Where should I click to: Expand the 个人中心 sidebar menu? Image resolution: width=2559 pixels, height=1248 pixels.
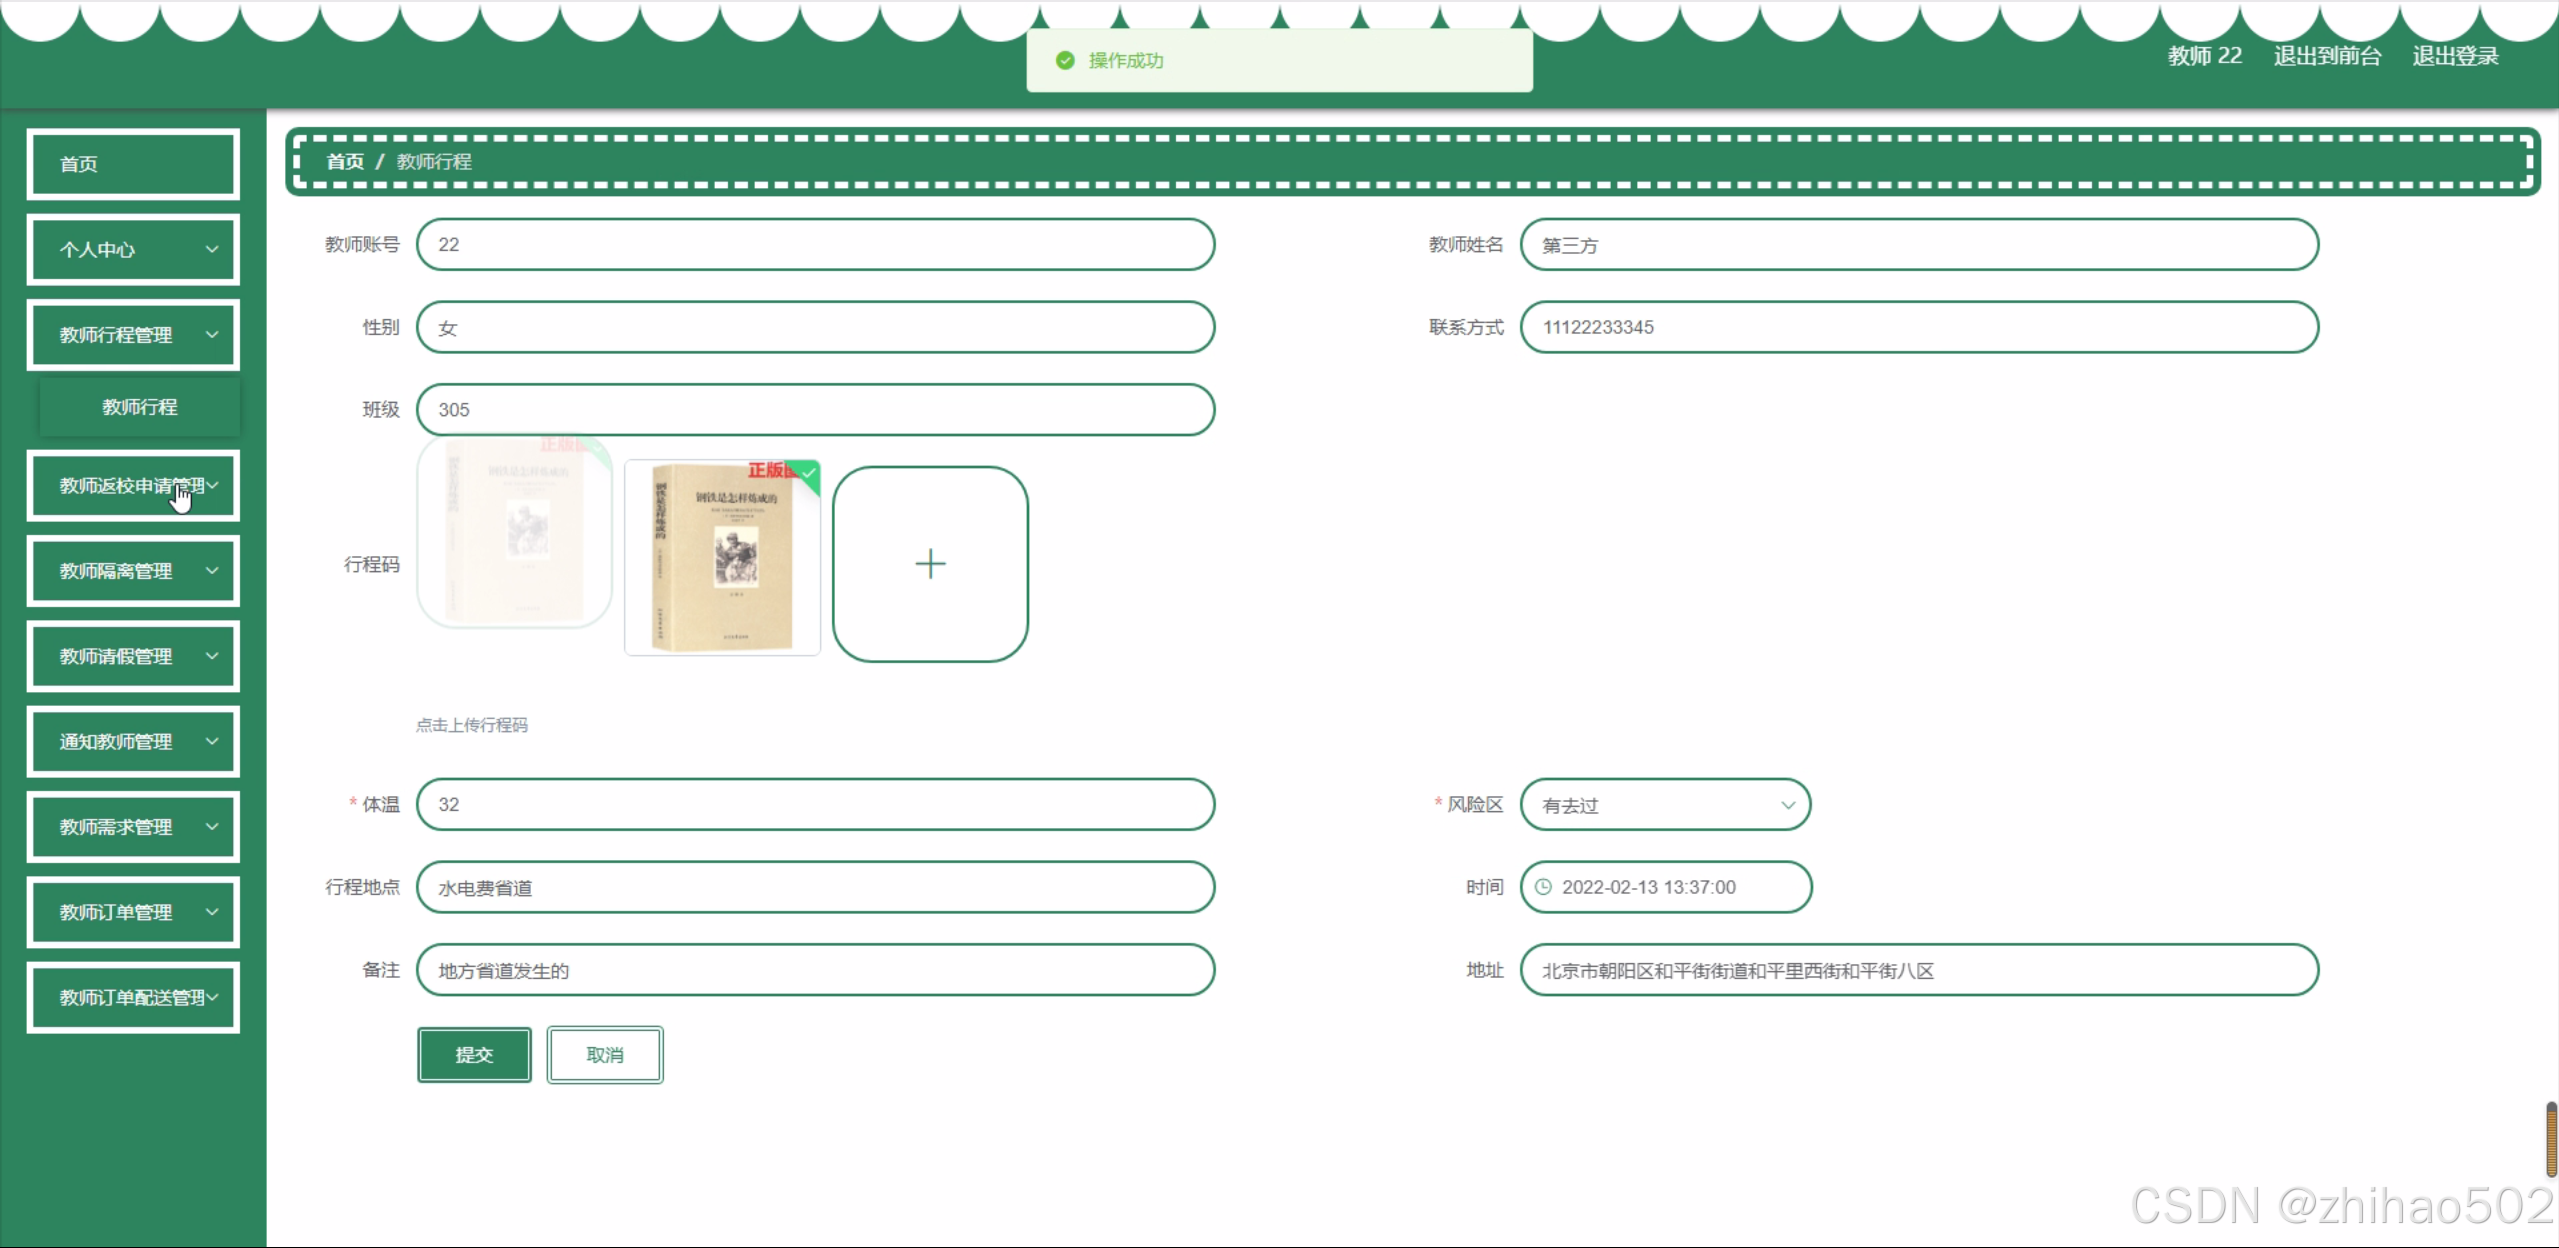[133, 250]
